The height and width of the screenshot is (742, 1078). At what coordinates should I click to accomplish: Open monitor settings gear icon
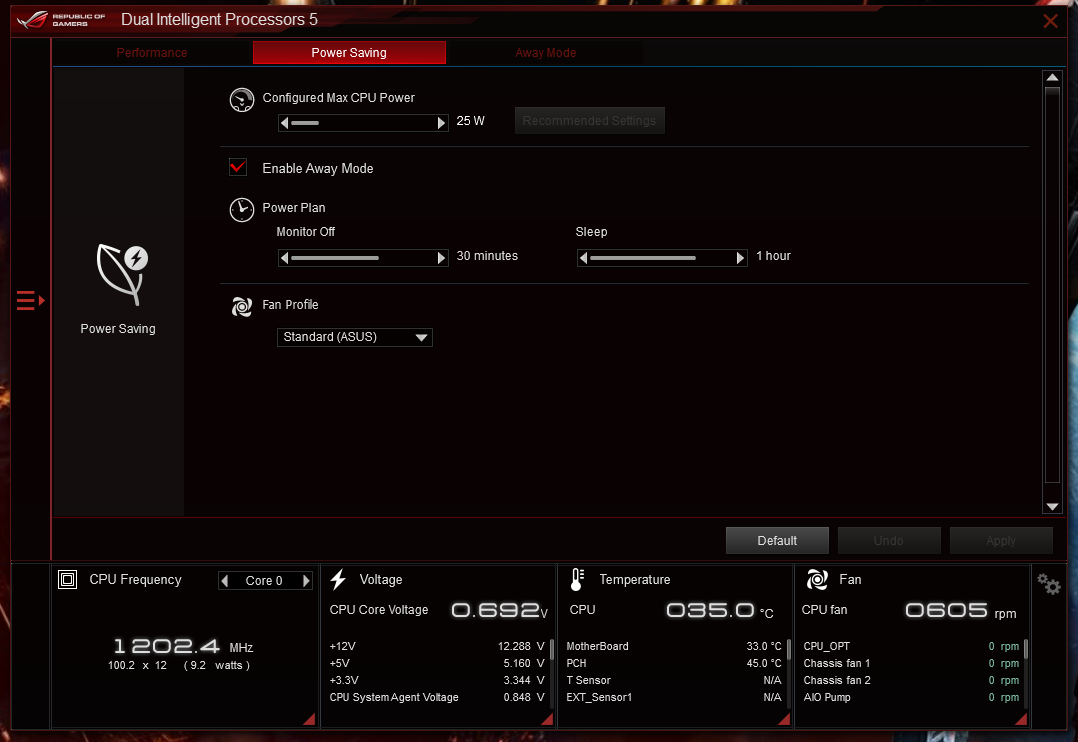[1049, 585]
